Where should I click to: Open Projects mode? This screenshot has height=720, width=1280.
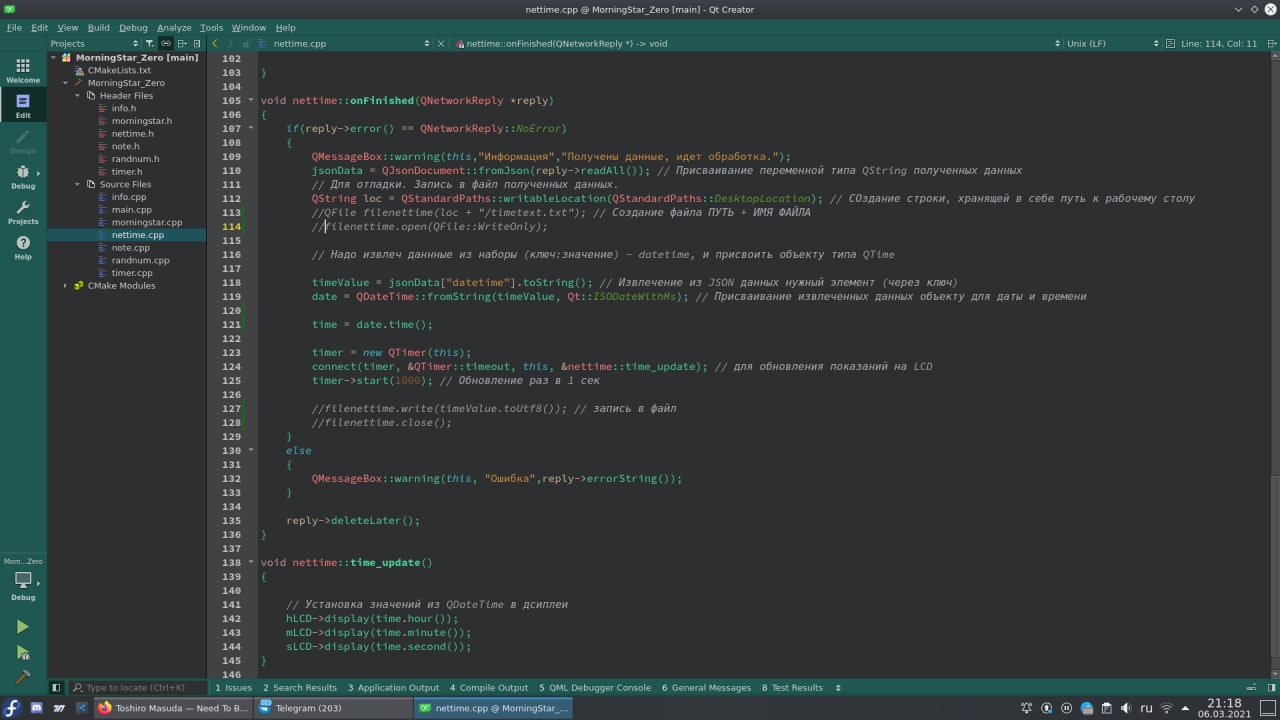(23, 212)
